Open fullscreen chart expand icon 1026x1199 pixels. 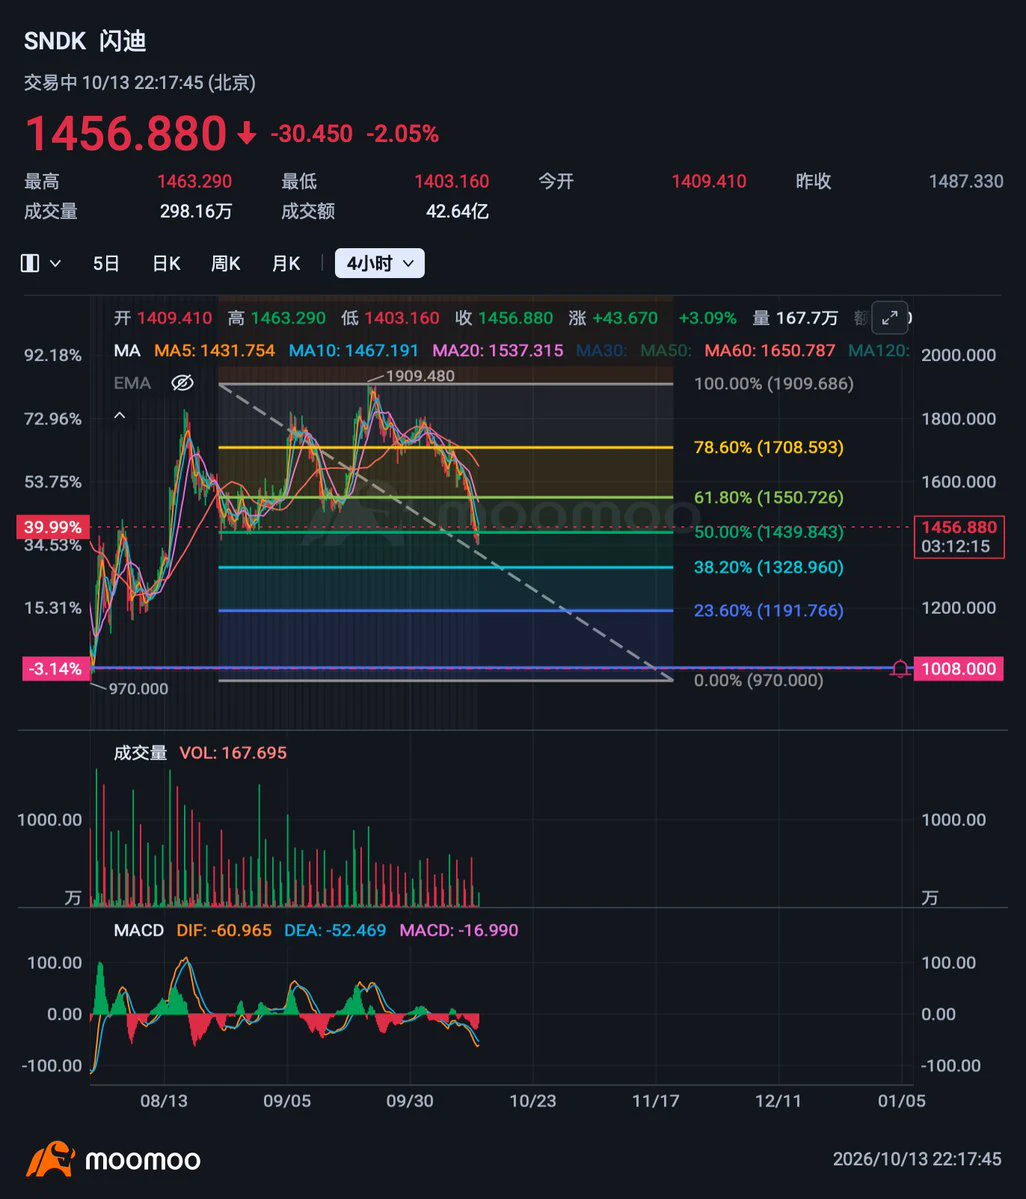889,317
